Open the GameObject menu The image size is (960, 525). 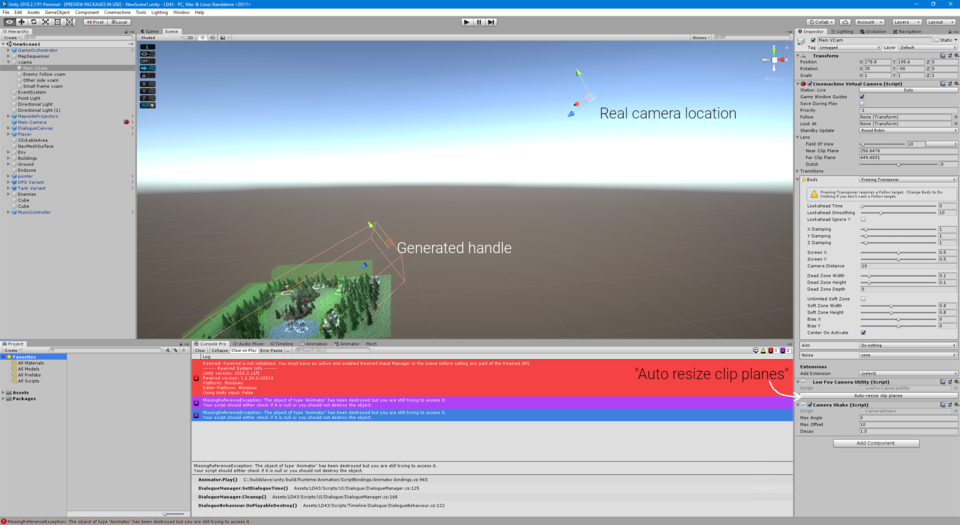tap(57, 12)
